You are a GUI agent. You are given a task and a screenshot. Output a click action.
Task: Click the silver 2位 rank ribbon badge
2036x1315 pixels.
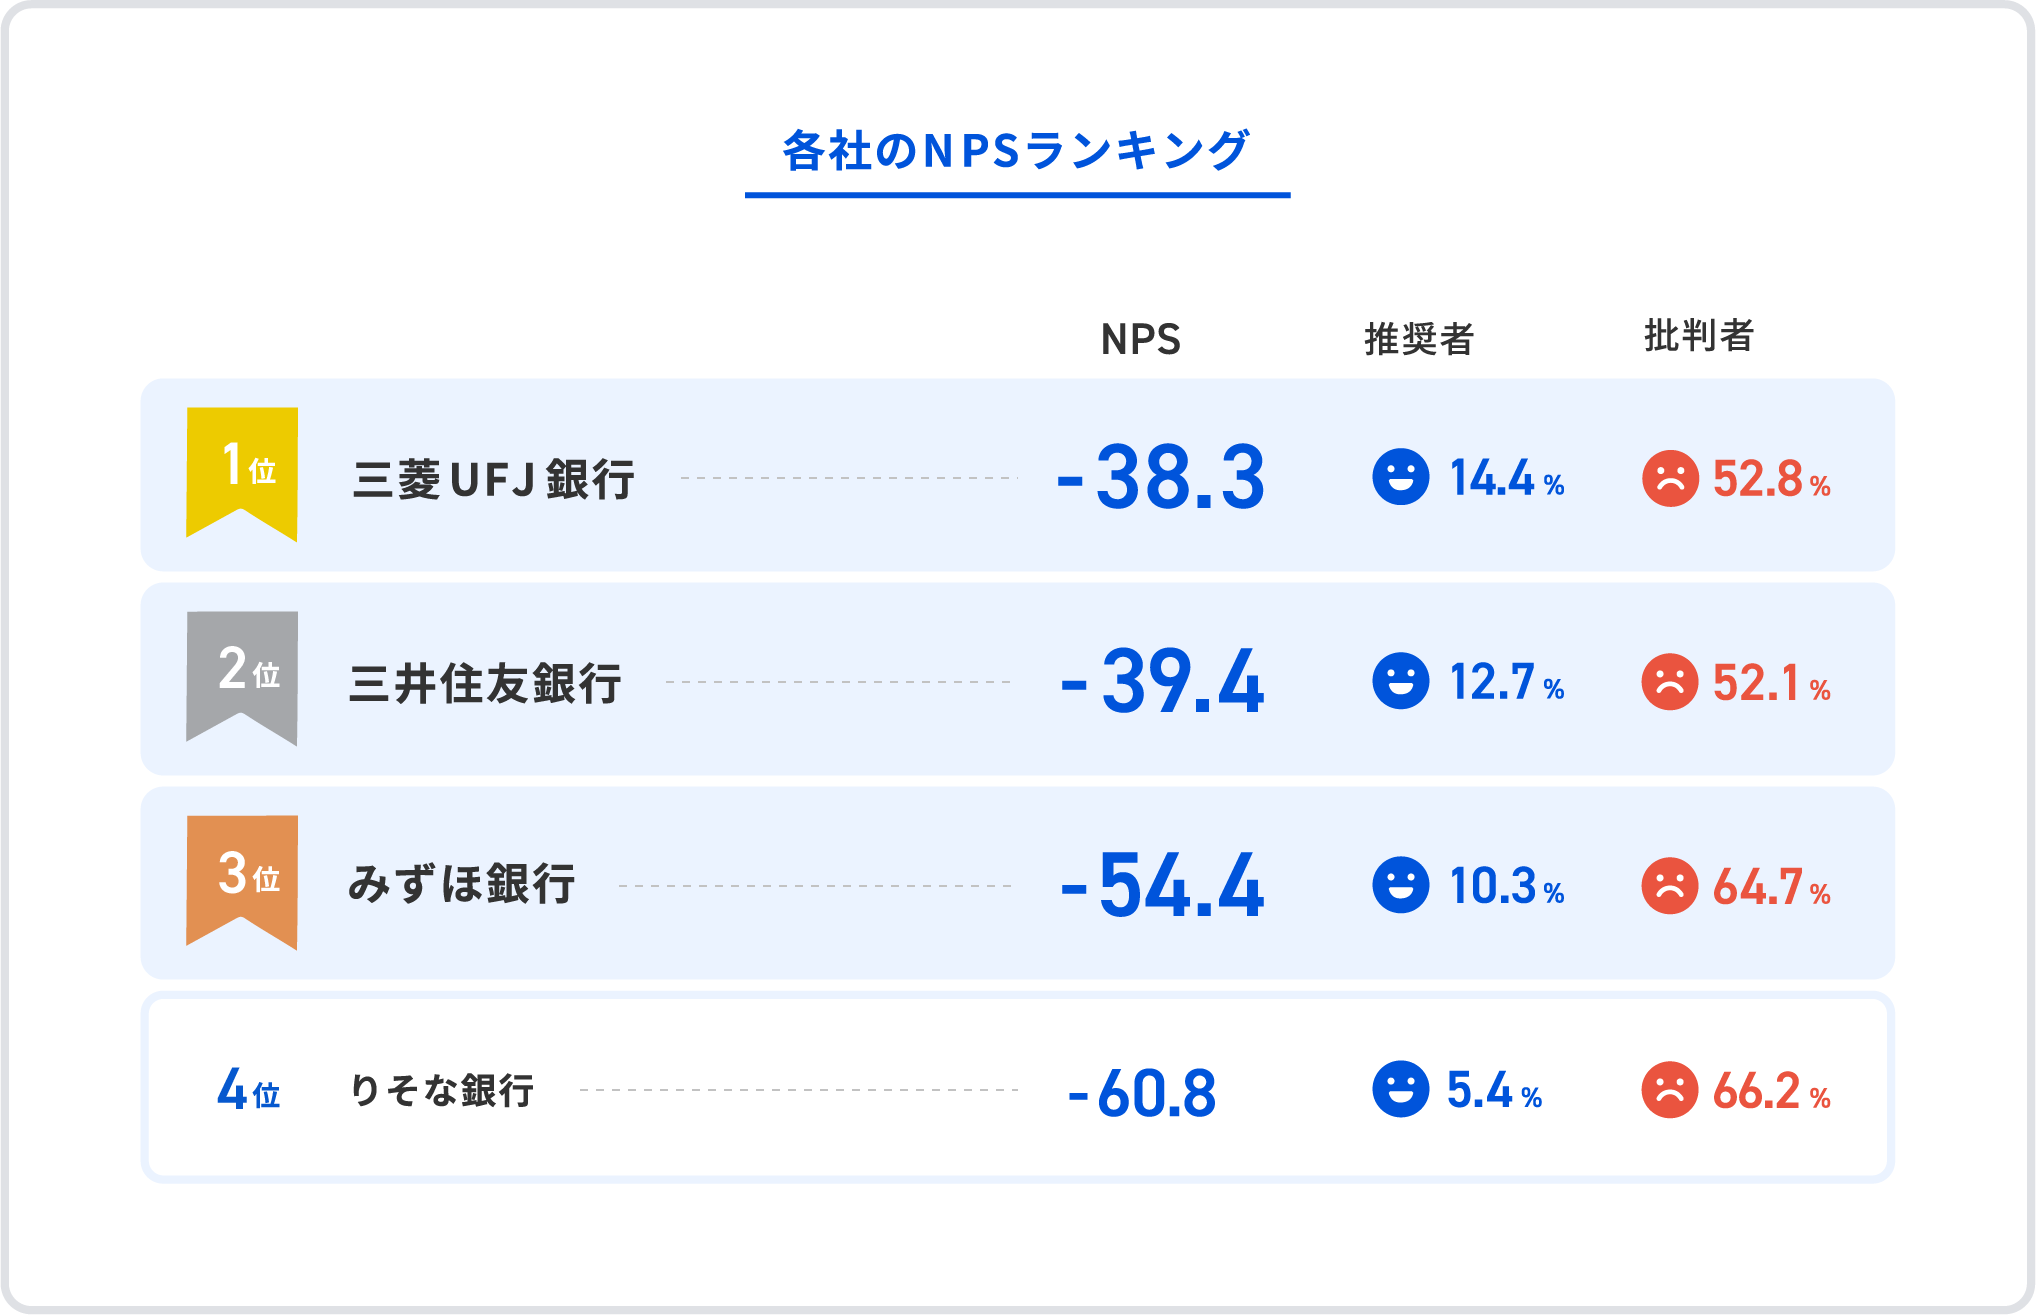[x=242, y=674]
